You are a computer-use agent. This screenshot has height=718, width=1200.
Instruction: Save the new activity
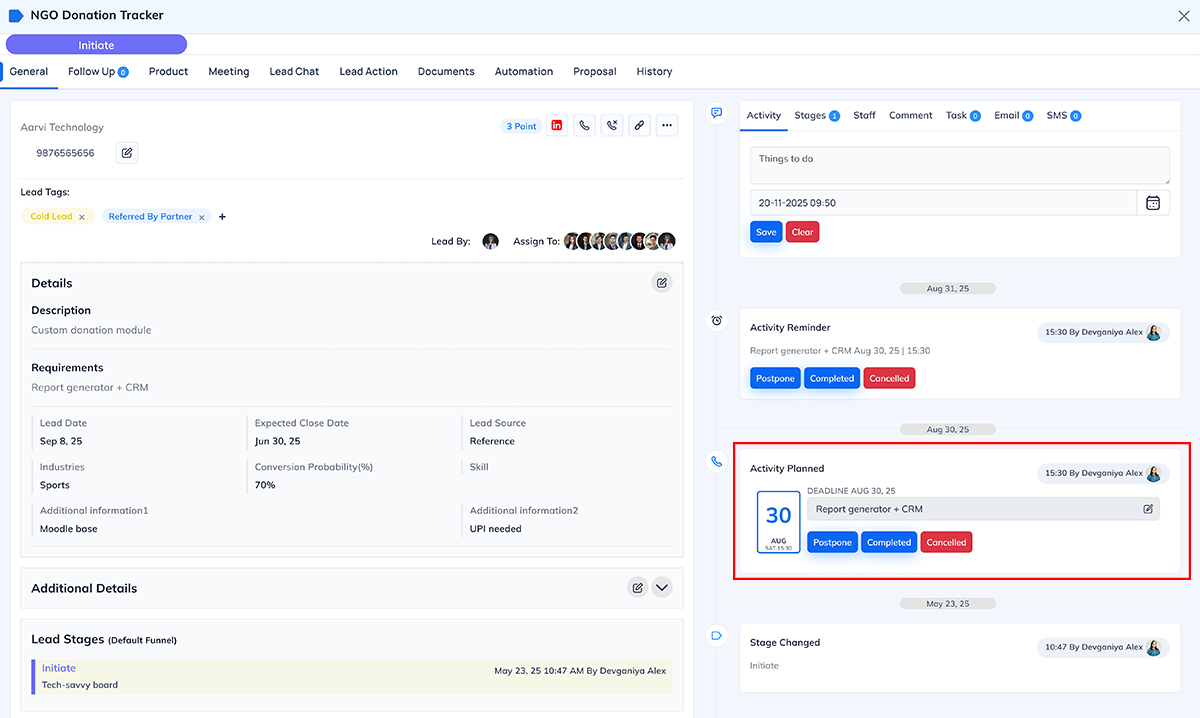click(766, 232)
